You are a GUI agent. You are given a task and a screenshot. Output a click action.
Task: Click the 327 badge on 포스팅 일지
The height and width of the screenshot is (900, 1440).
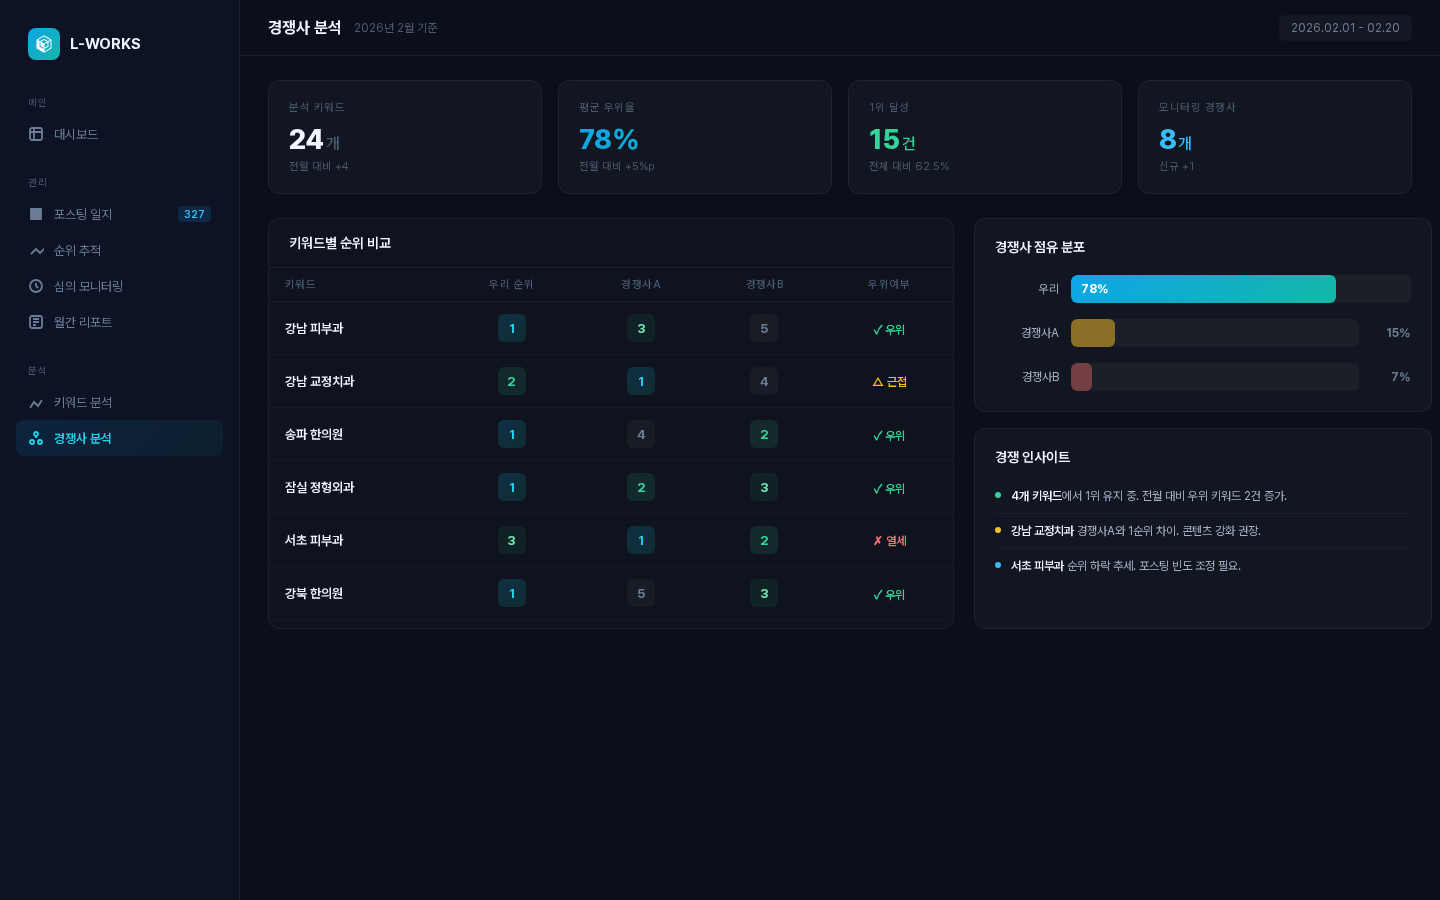(194, 214)
